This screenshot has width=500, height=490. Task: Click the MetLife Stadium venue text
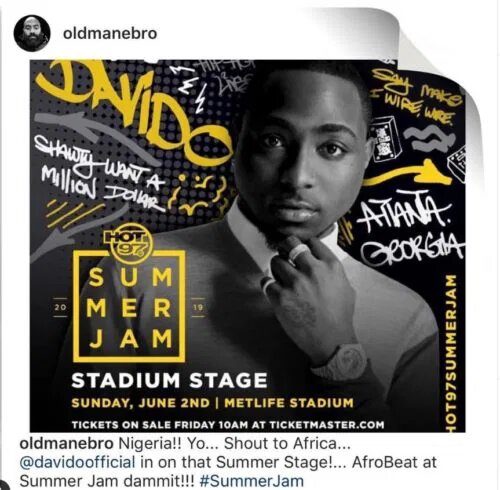[x=289, y=403]
